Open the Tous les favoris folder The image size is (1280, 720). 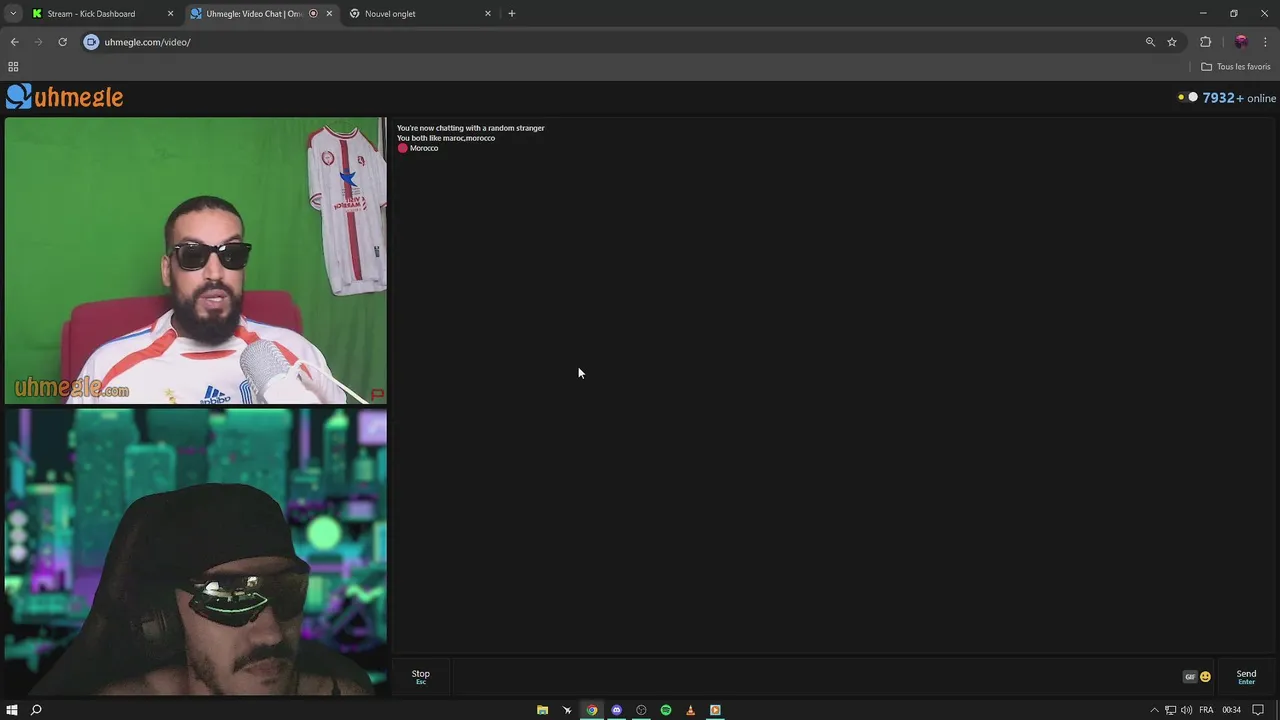[1236, 67]
